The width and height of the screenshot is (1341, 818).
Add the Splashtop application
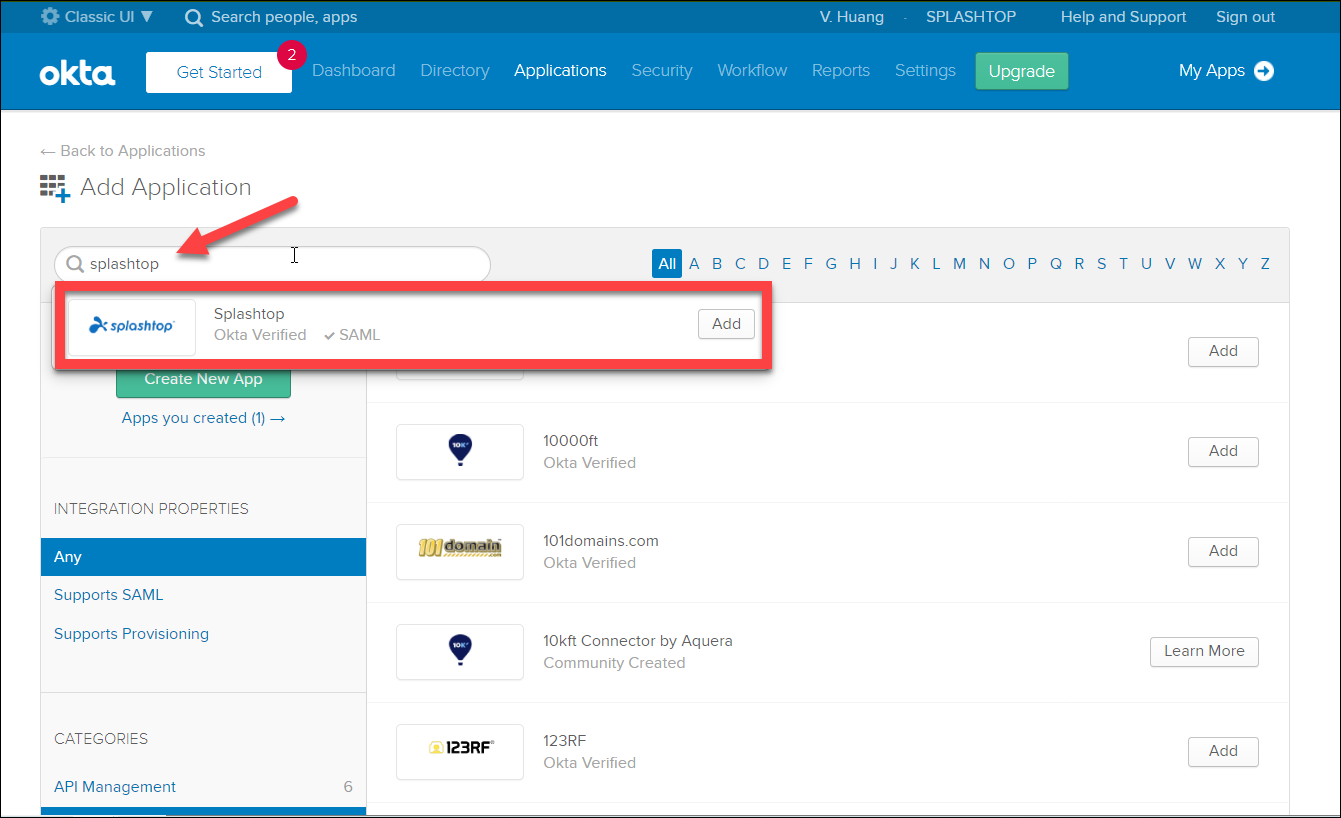[726, 324]
